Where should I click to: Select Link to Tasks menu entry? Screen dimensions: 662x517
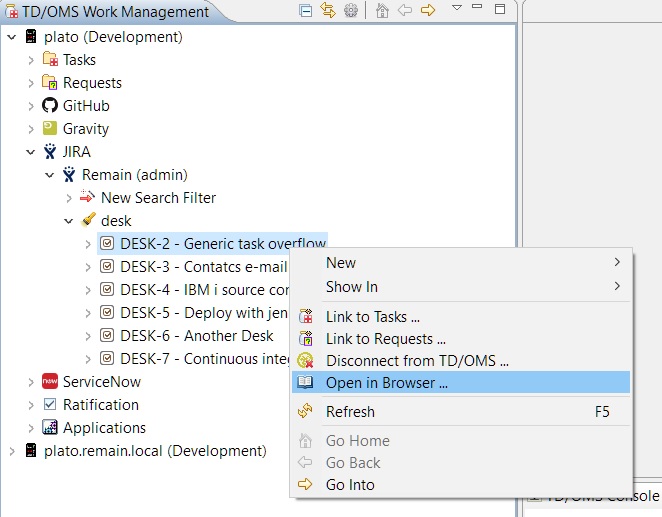point(372,317)
